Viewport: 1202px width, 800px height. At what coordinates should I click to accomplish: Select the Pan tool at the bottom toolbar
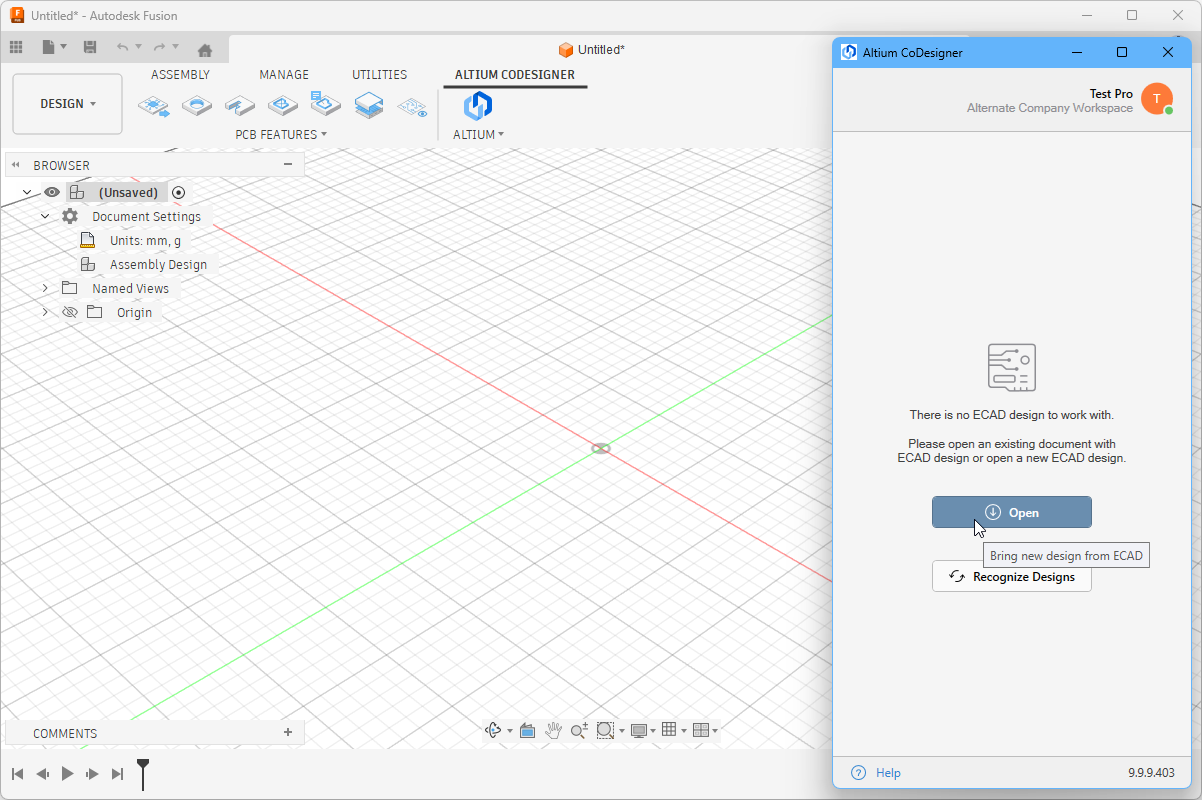click(x=554, y=730)
